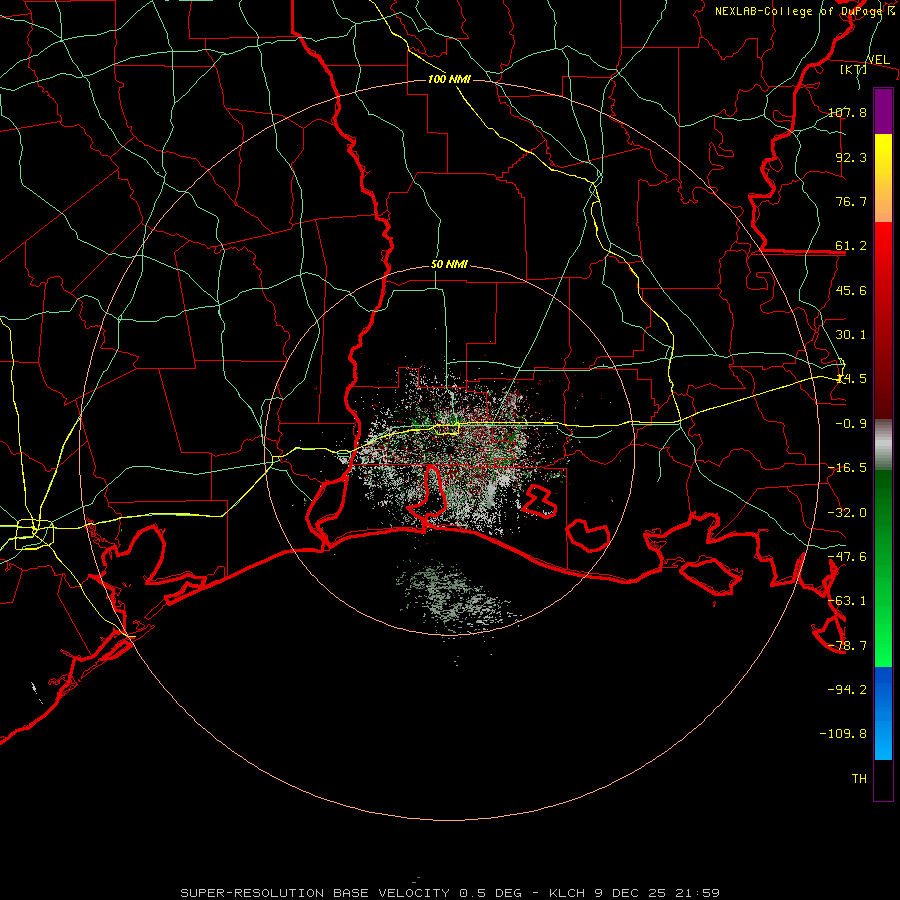The width and height of the screenshot is (900, 900).
Task: Click the black TH segment of the color bar
Action: pyautogui.click(x=883, y=779)
